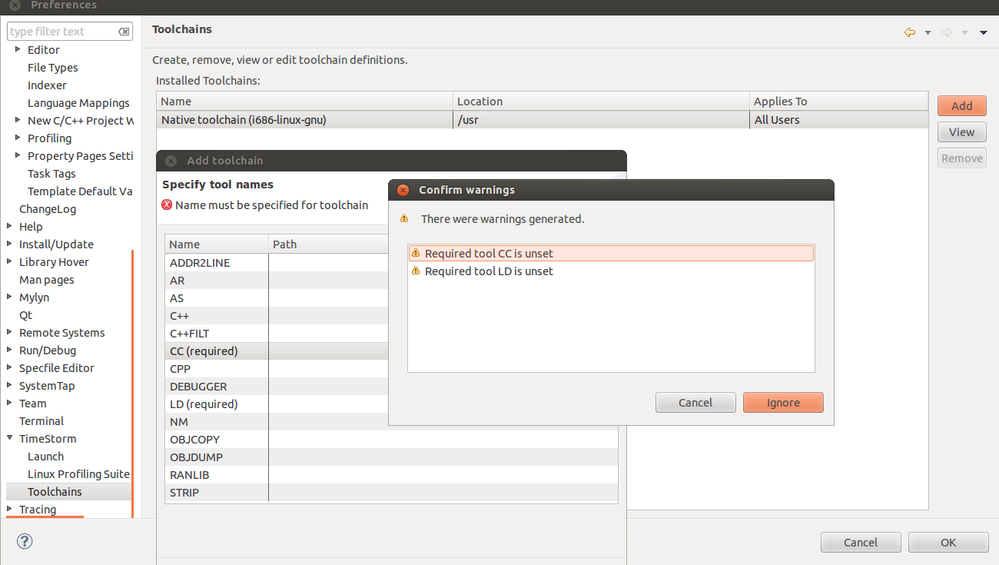Select the DEBUGGER tool row

click(277, 387)
